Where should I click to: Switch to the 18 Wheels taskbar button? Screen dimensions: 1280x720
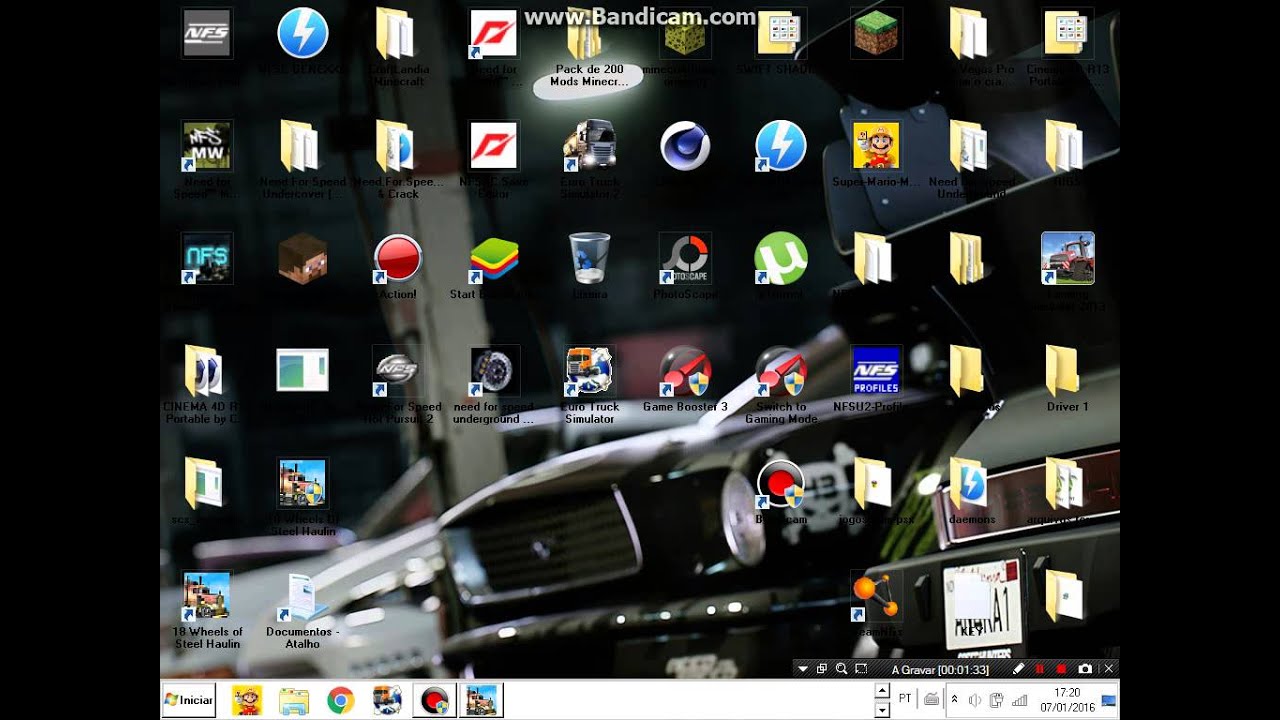[x=481, y=700]
